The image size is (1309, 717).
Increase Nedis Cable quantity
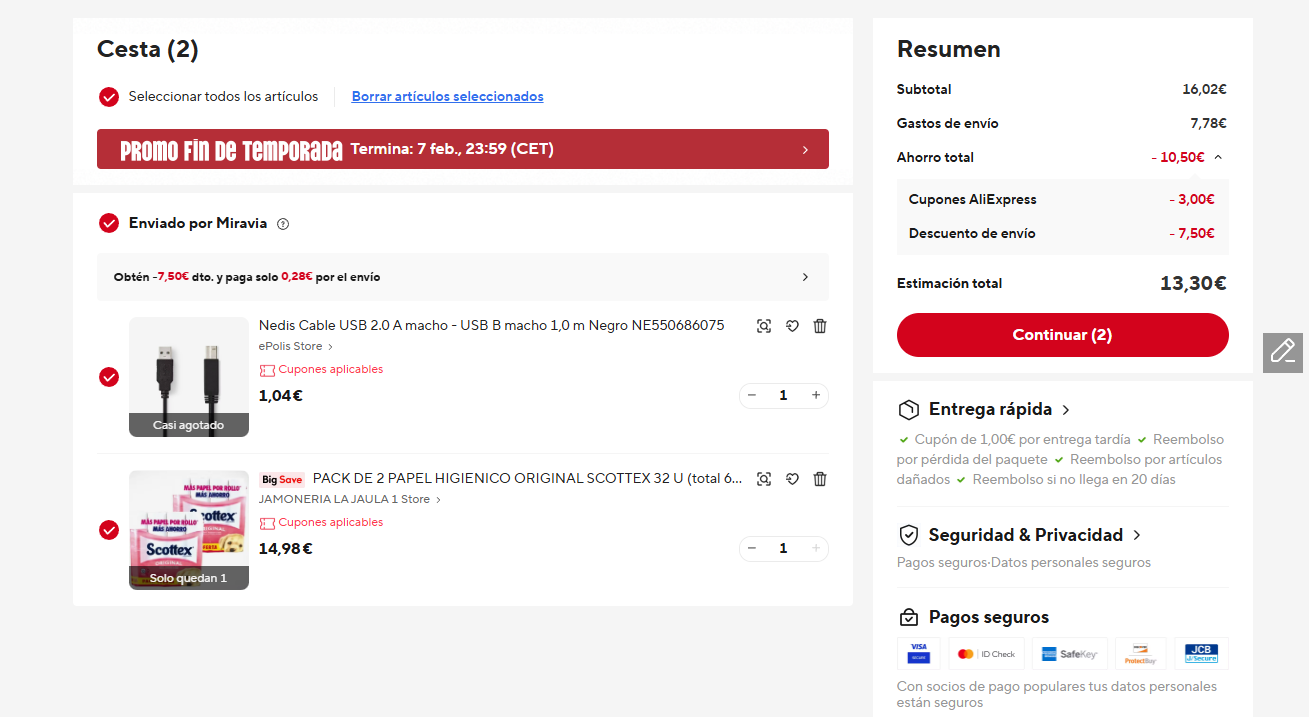tap(816, 395)
